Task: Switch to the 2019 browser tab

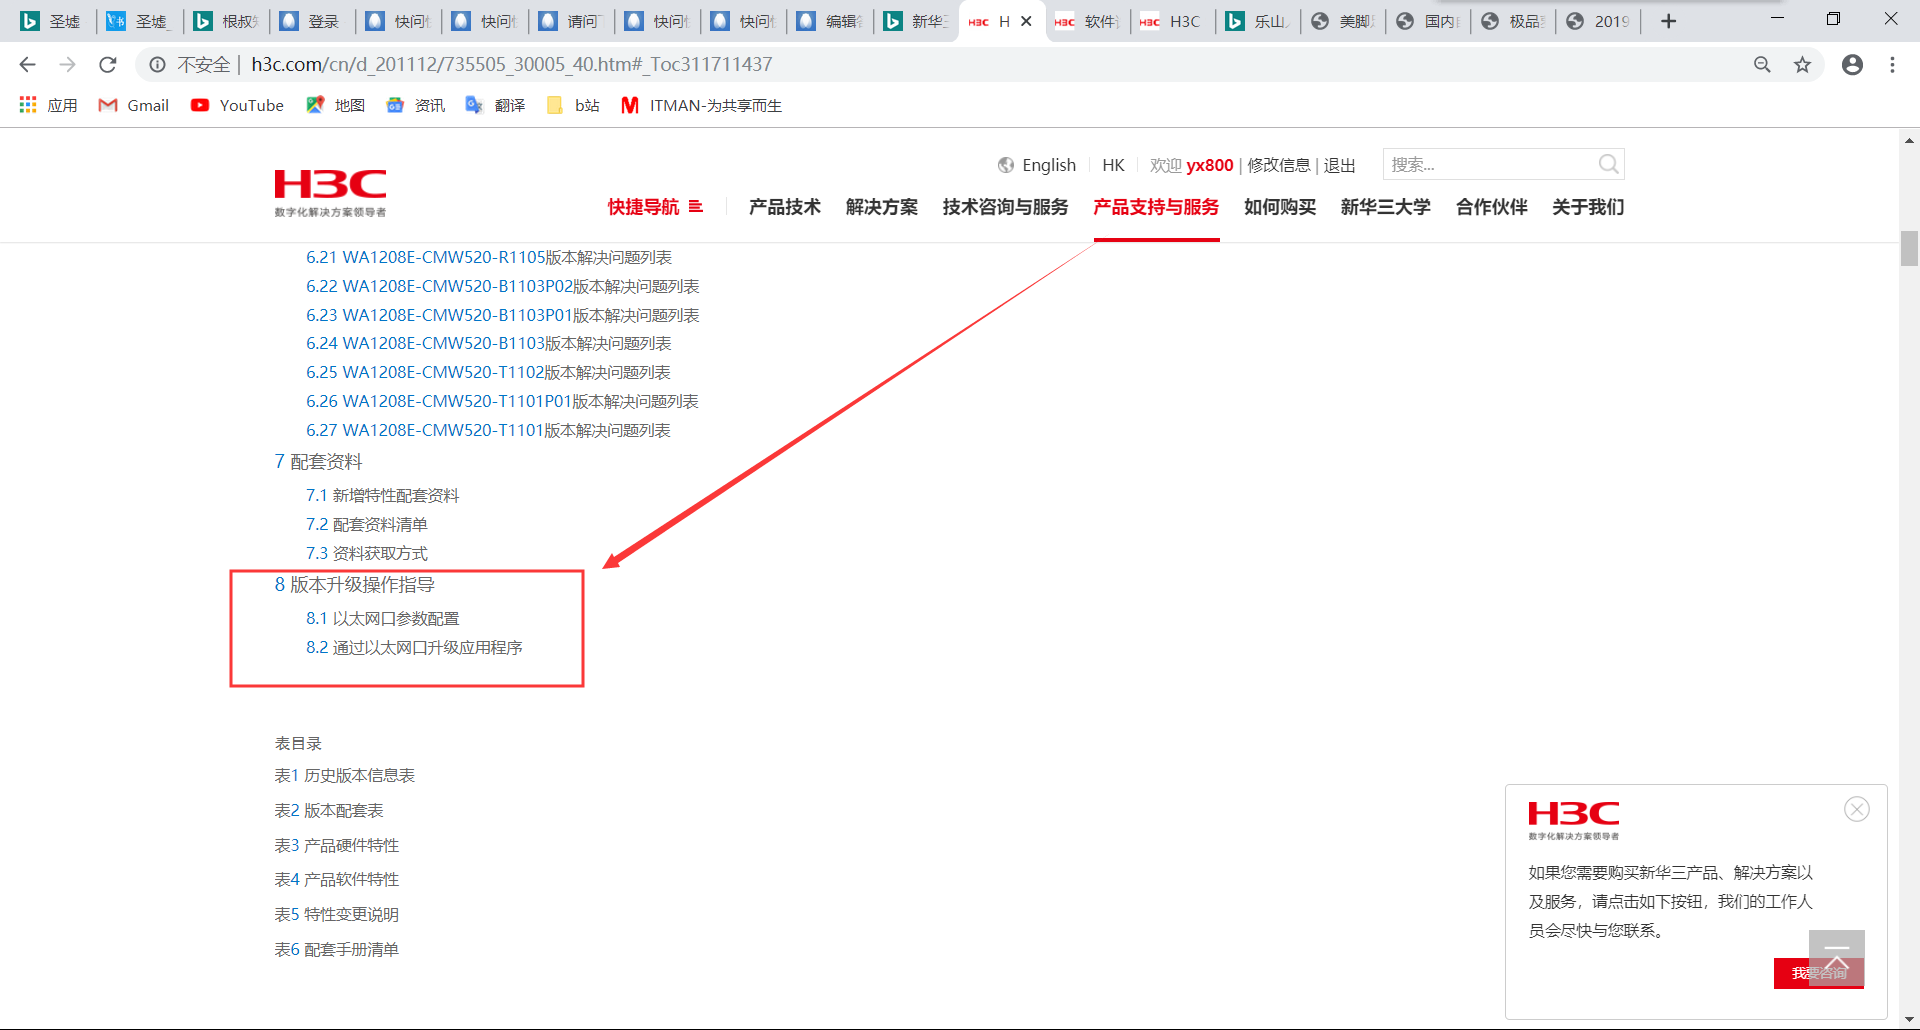Action: point(1598,21)
